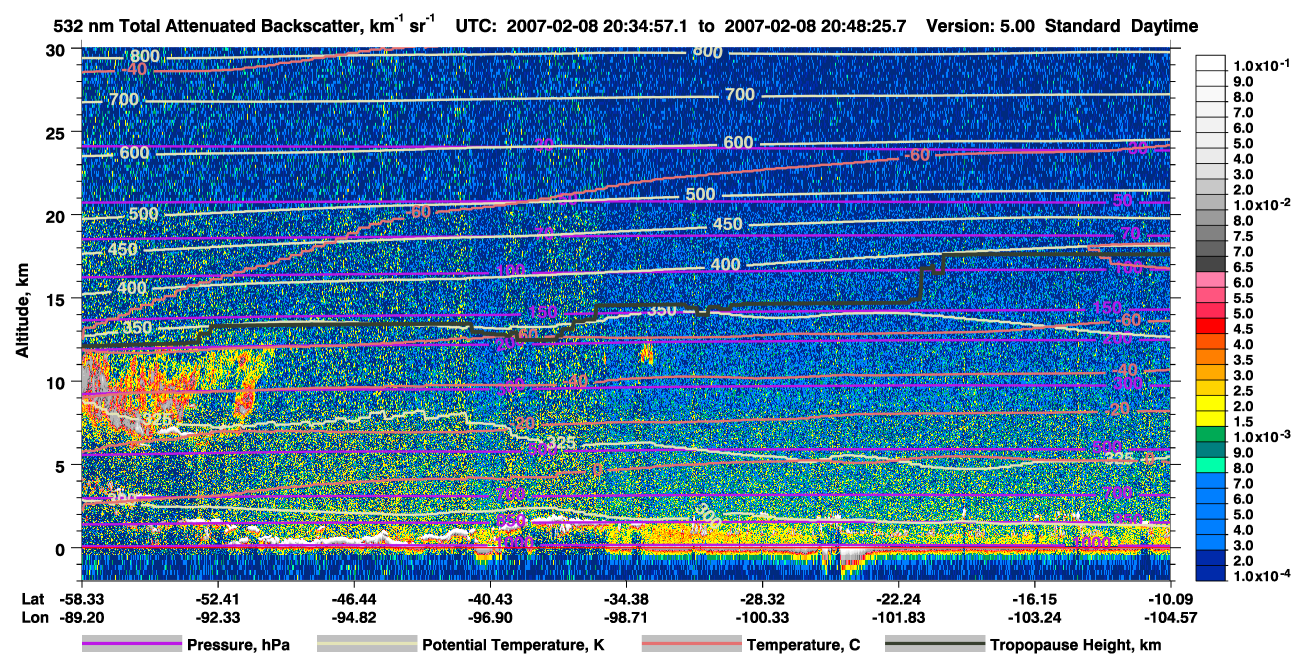Click longitude value '-92.33'

[217, 617]
